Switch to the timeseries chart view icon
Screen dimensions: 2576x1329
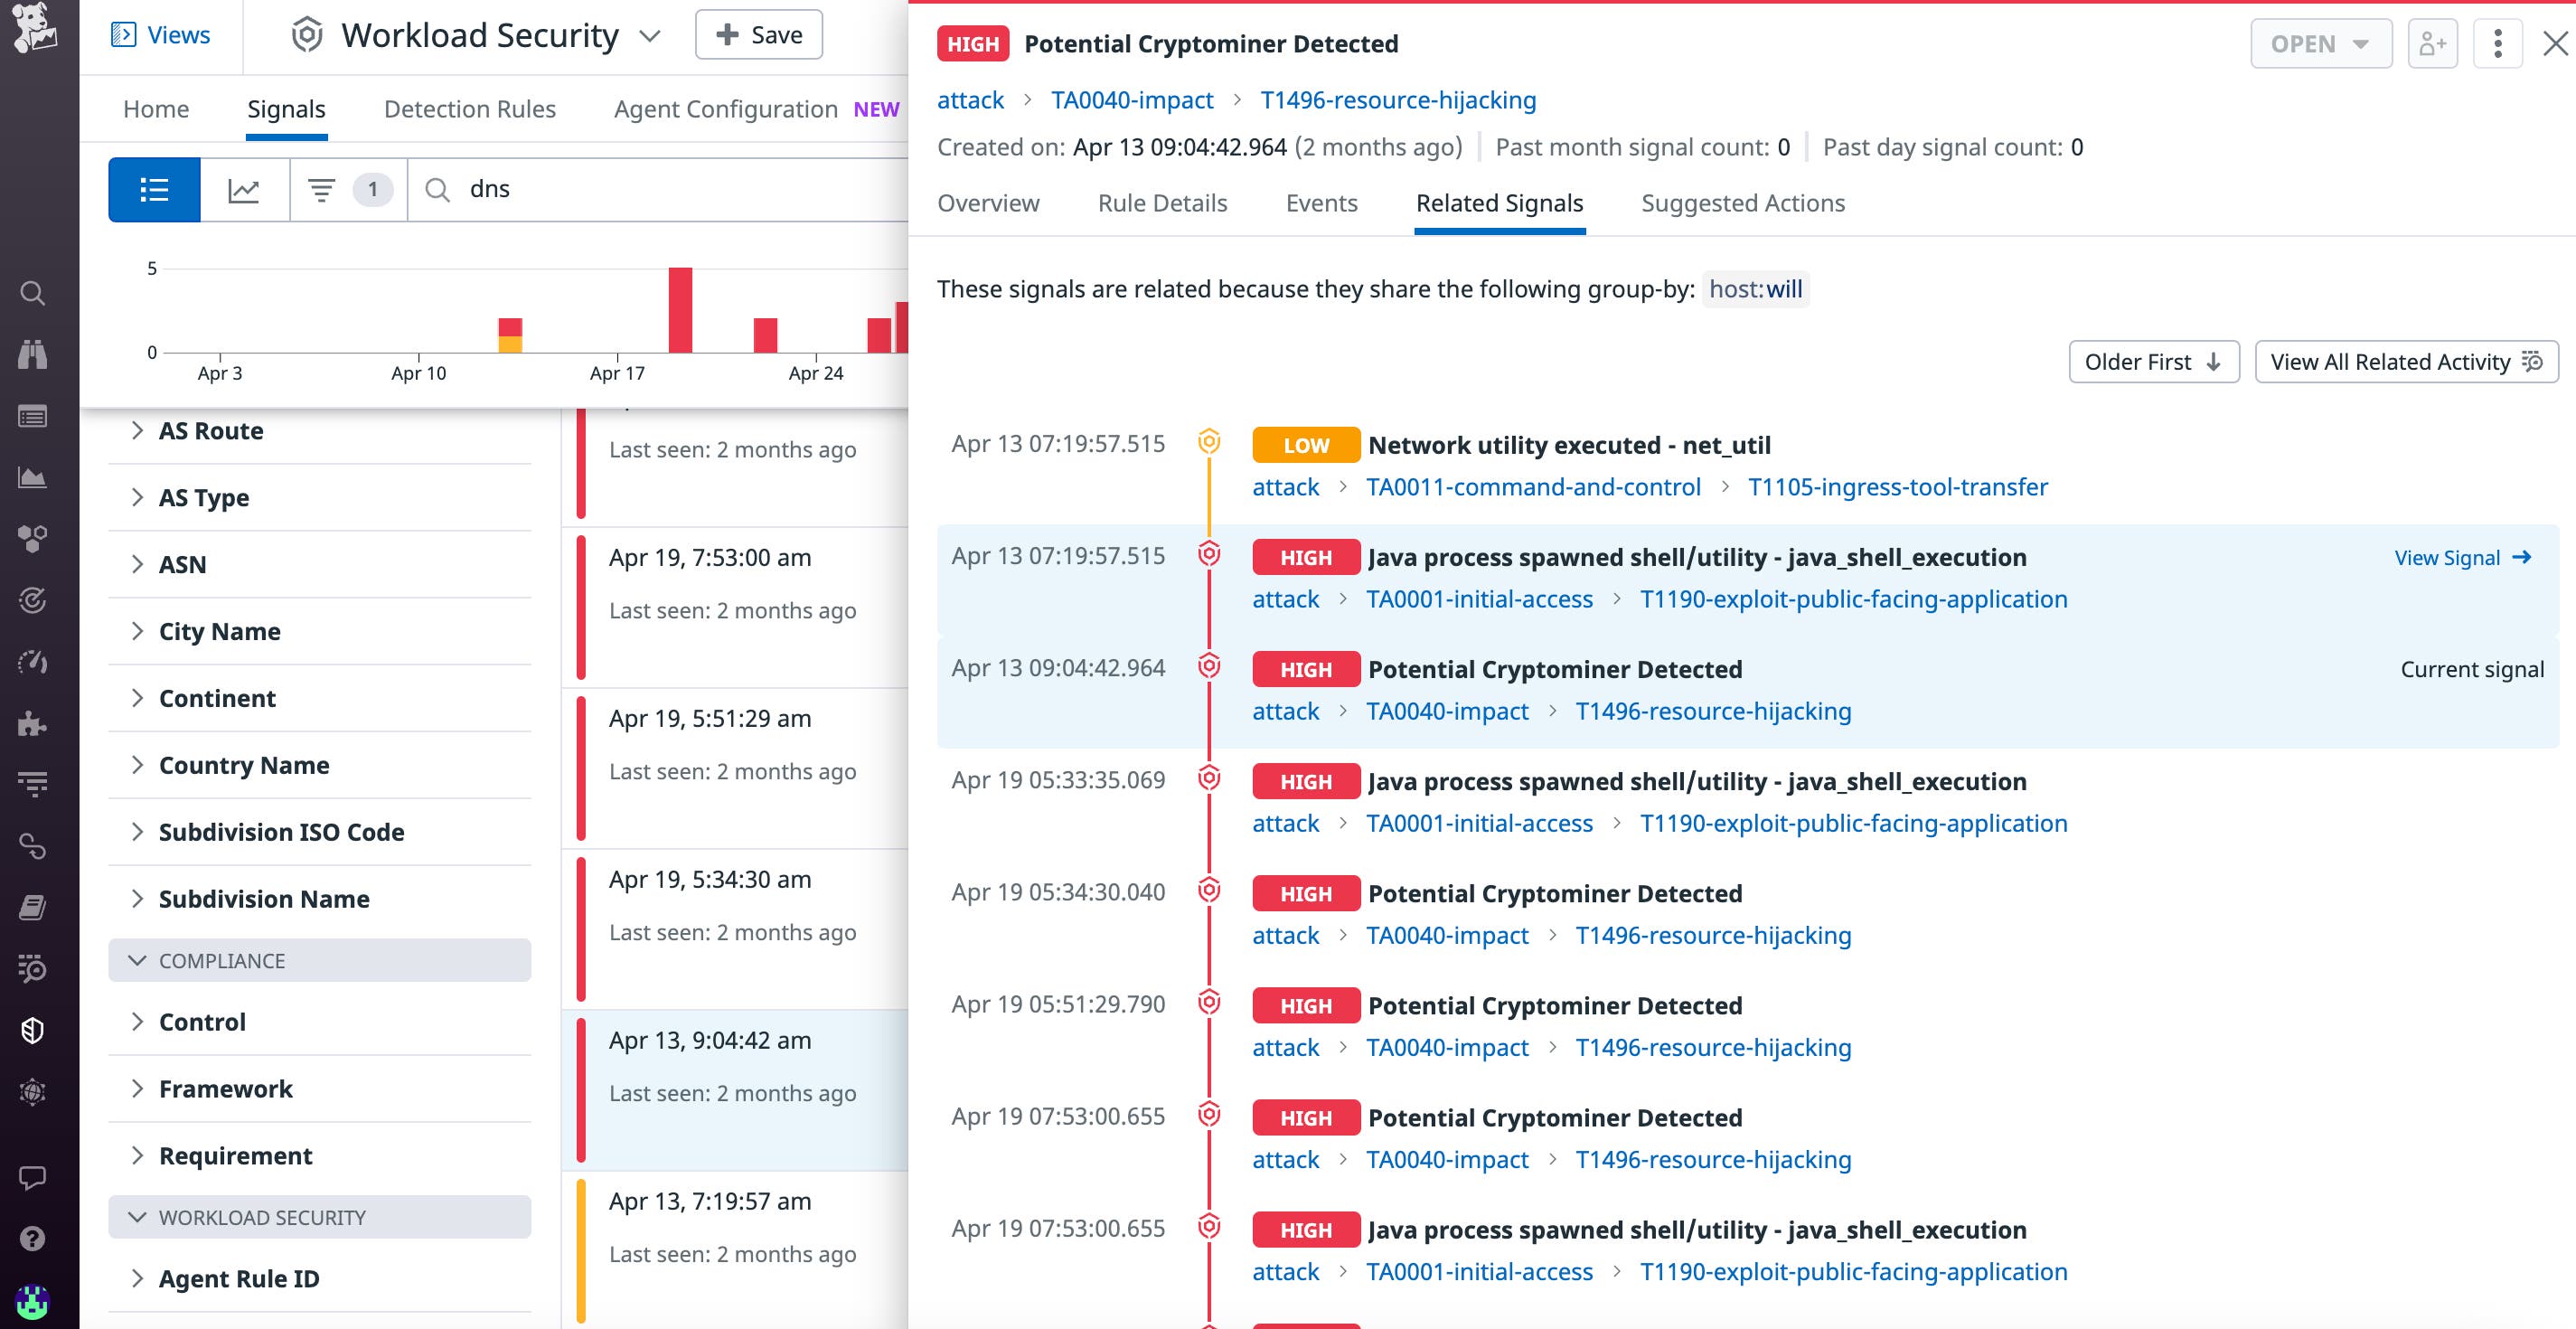pos(244,189)
